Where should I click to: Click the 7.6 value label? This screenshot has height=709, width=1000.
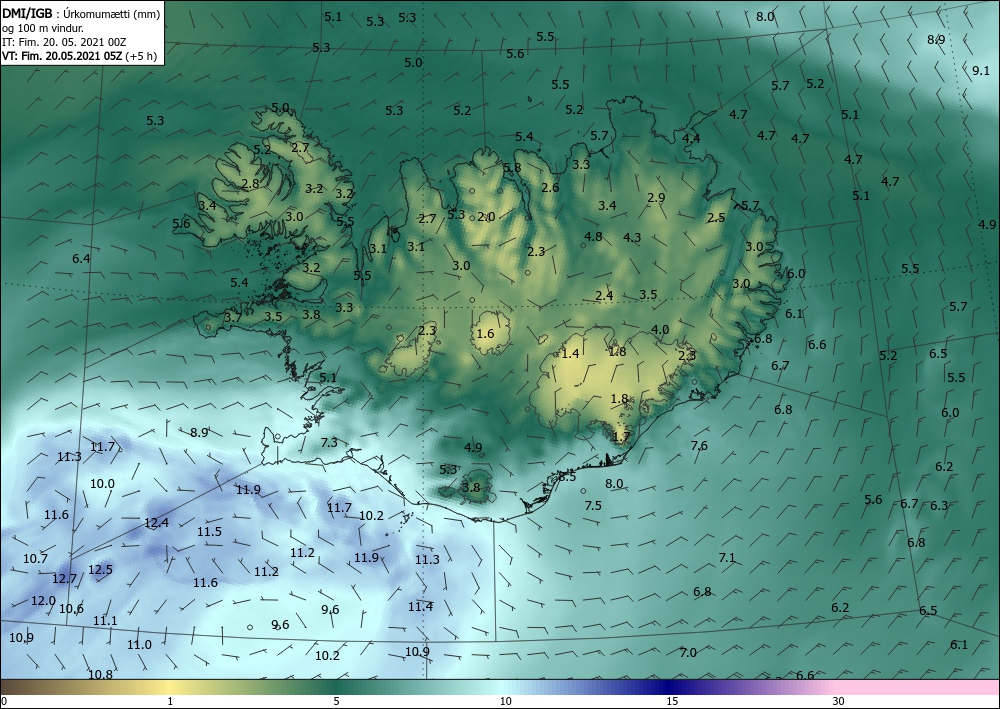point(699,445)
